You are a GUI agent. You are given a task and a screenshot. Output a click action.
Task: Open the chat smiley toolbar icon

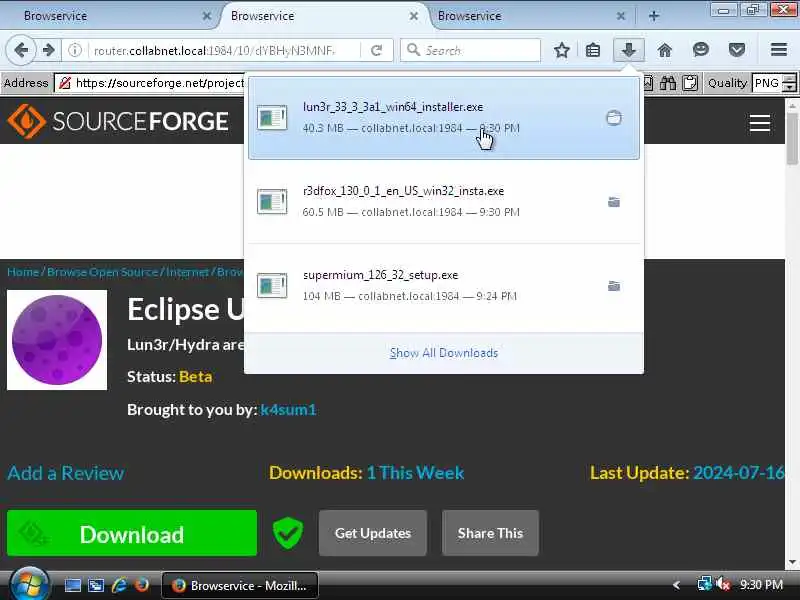[701, 50]
